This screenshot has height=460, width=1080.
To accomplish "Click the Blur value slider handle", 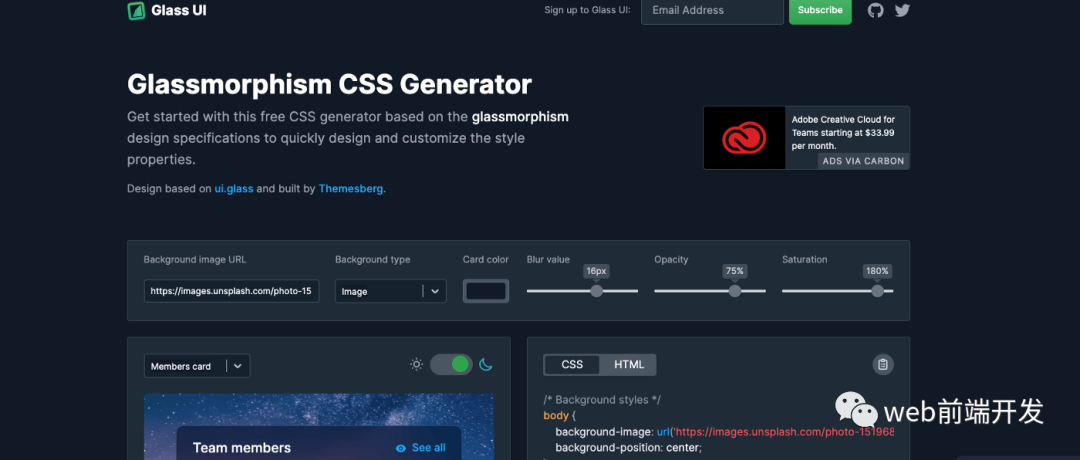I will (596, 291).
